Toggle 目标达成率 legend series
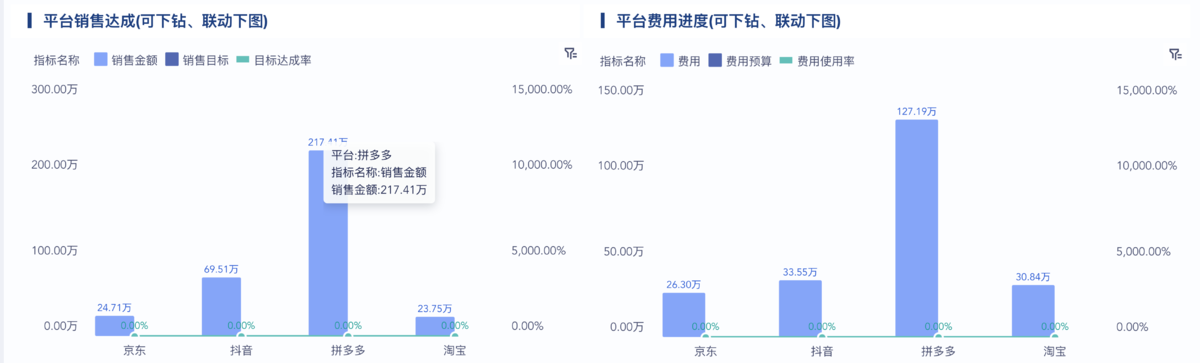Screen dimensions: 1200x363 [274, 60]
